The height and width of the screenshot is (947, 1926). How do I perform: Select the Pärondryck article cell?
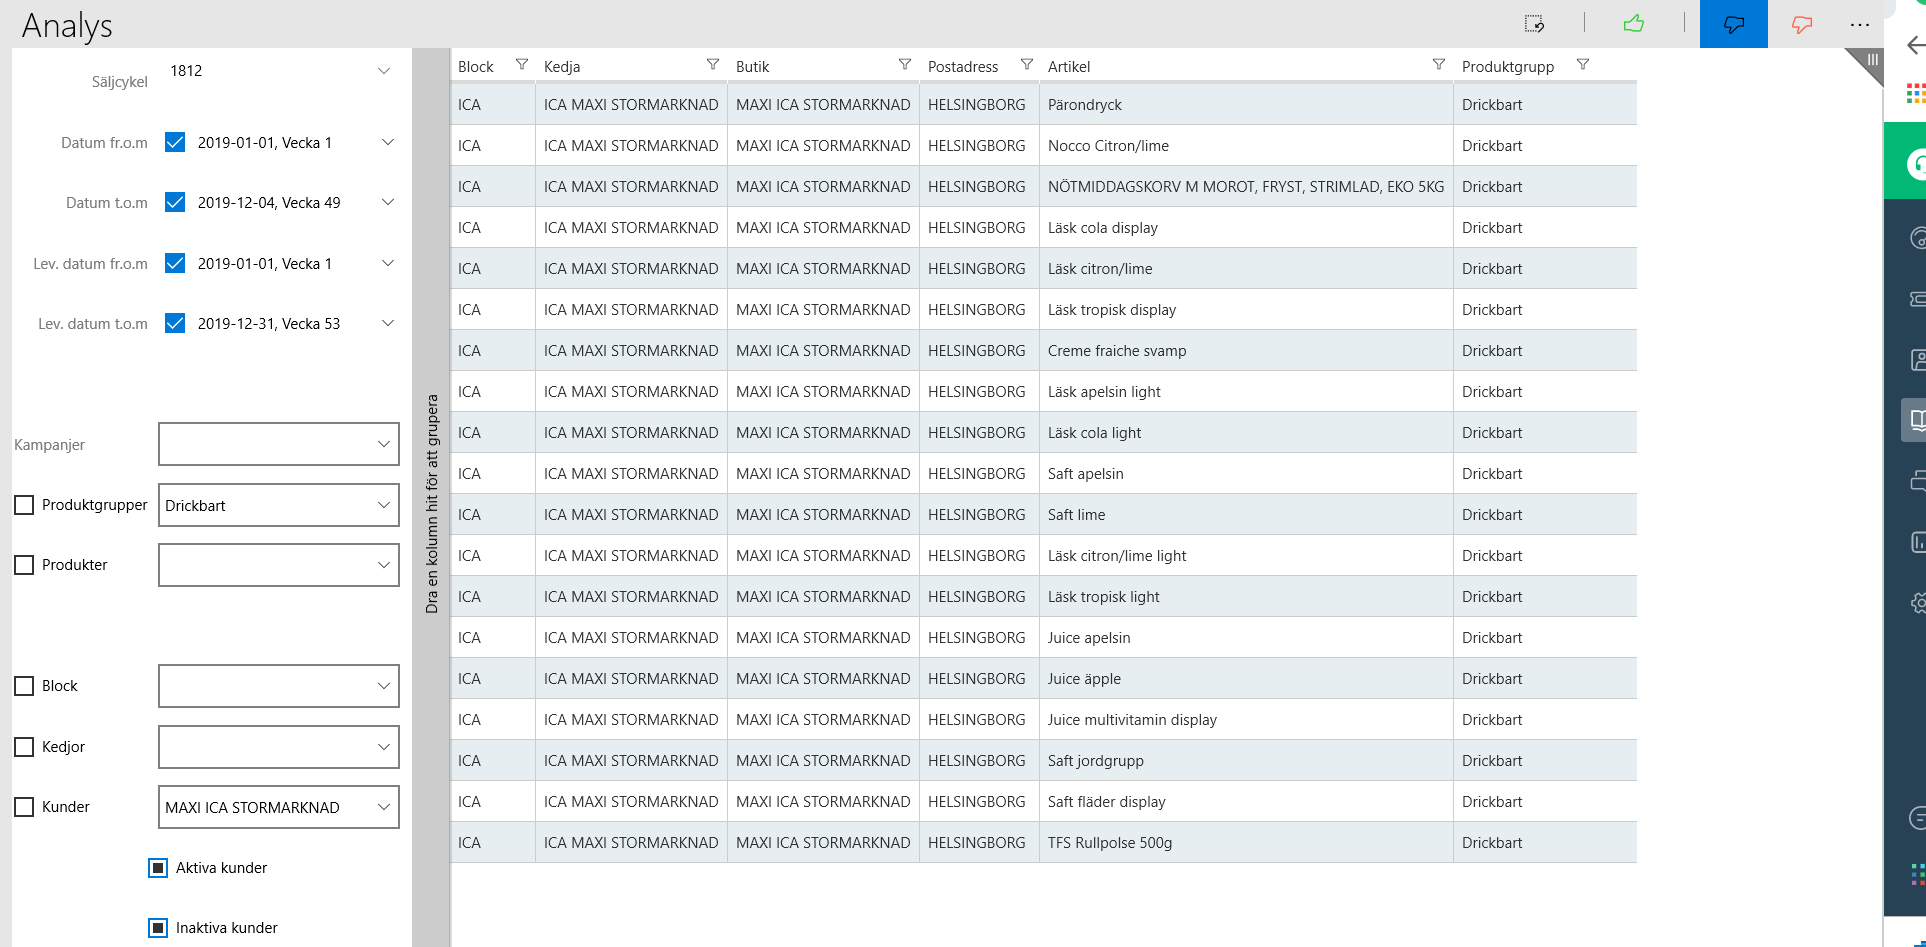1246,105
